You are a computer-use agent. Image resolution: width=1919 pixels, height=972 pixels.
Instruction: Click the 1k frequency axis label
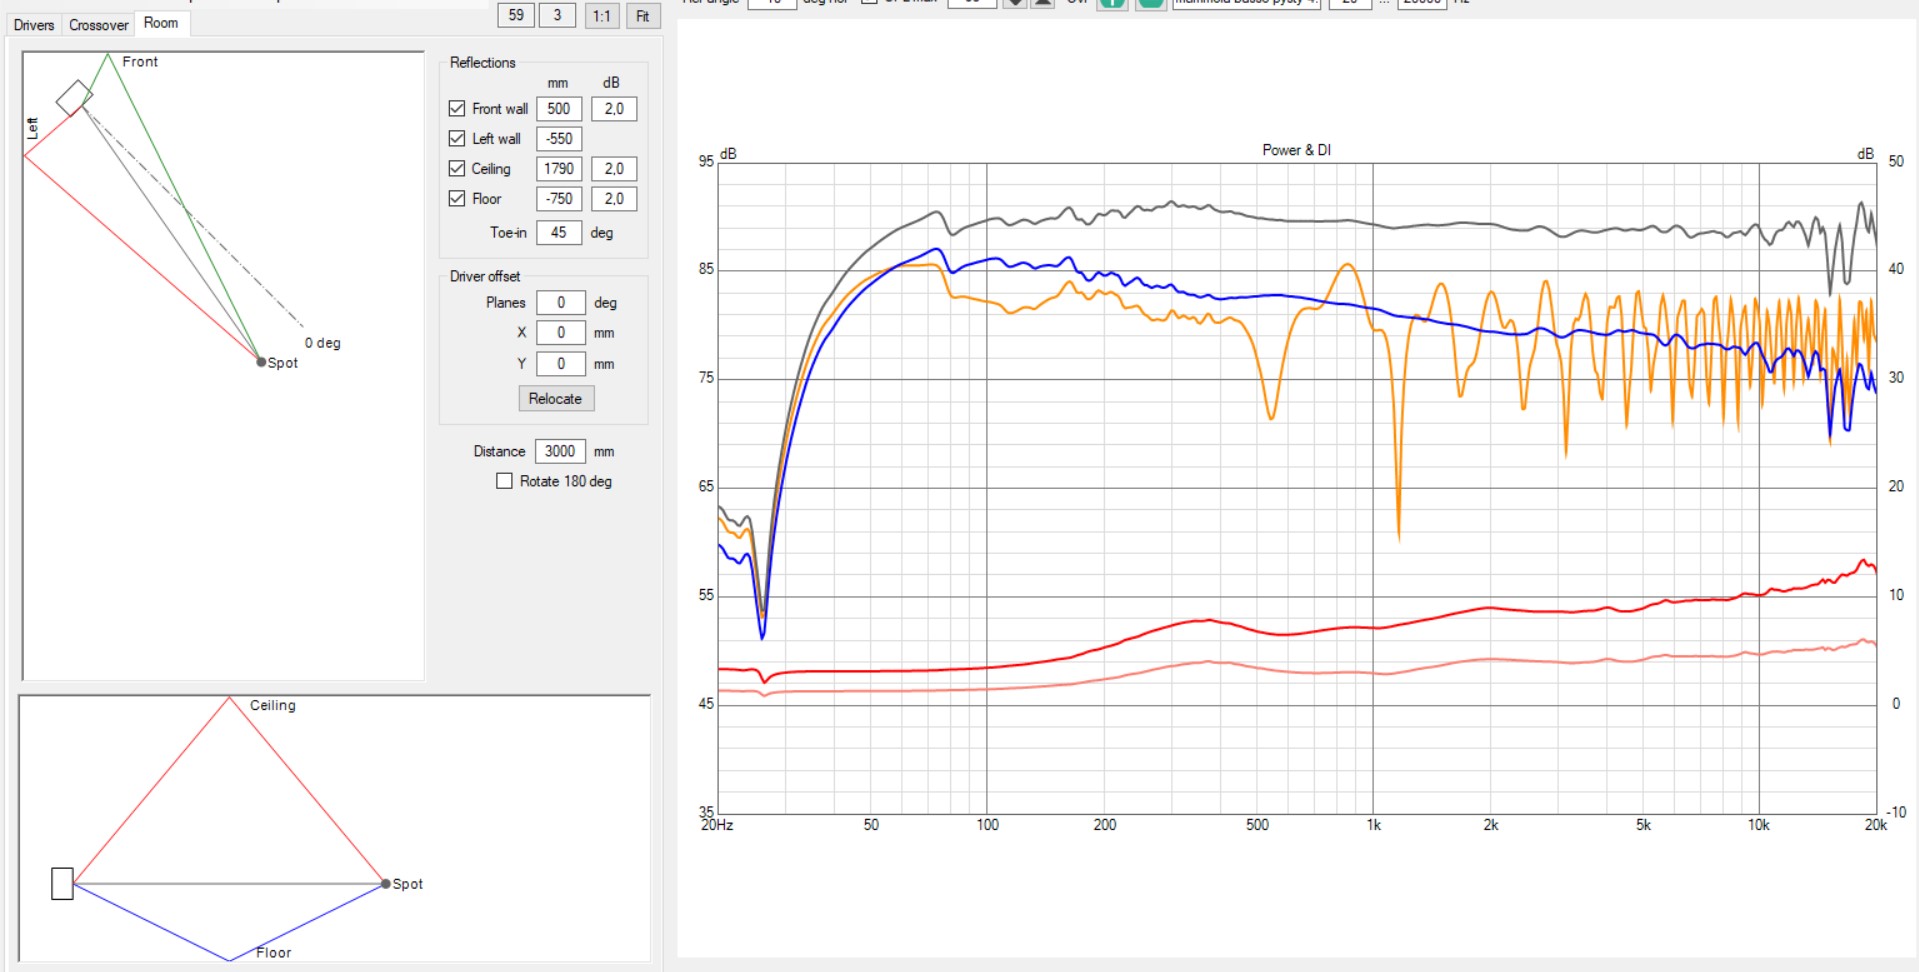1374,825
